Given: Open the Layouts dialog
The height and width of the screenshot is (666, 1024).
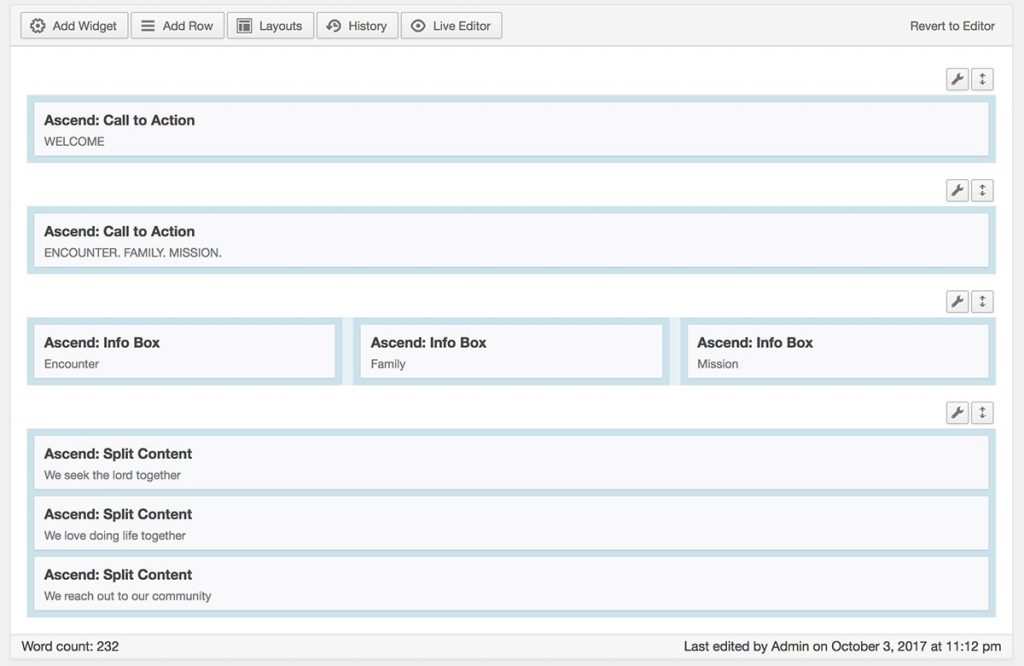Looking at the screenshot, I should 270,25.
